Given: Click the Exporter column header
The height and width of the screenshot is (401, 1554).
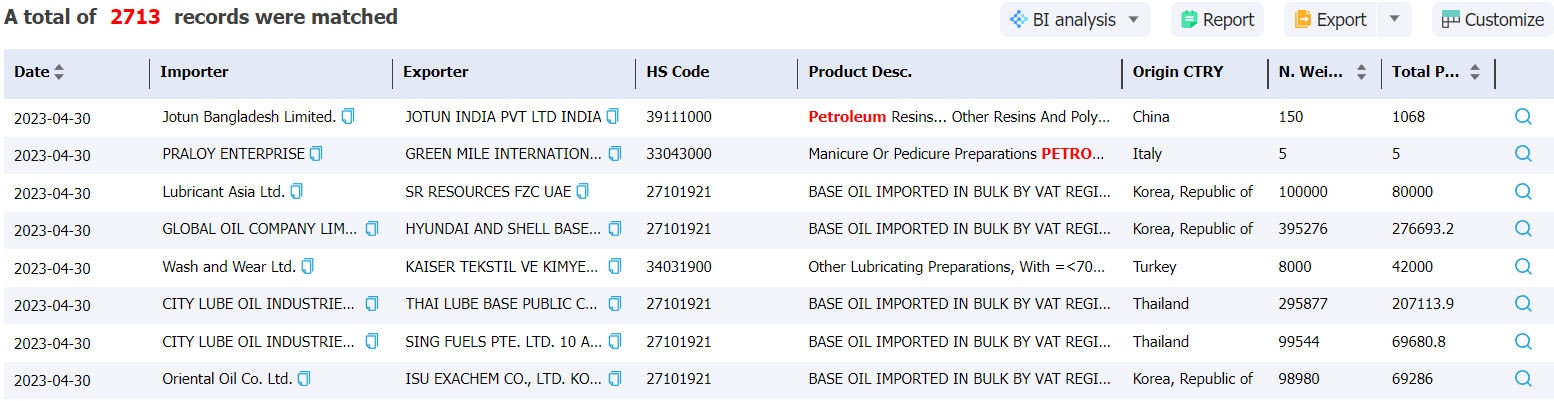Looking at the screenshot, I should coord(436,72).
